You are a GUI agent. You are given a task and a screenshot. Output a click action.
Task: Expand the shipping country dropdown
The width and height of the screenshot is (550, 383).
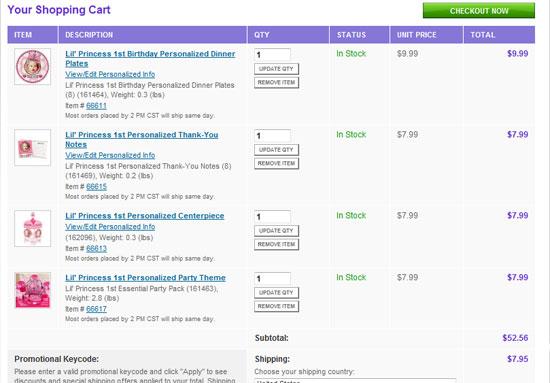[354, 381]
